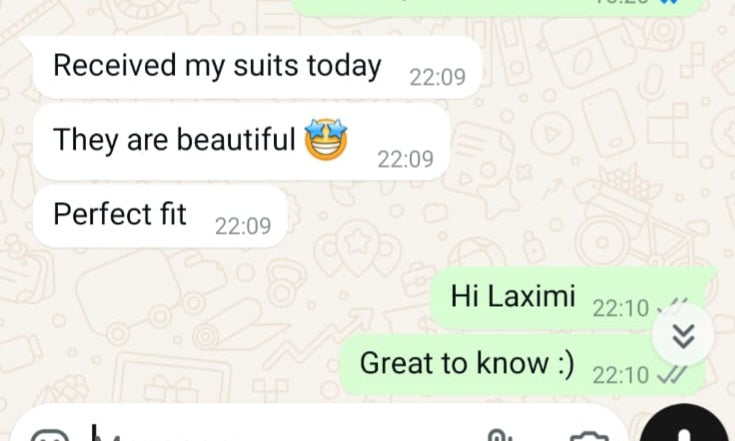Image resolution: width=735 pixels, height=441 pixels.
Task: Tap the black microphone voice button
Action: [683, 424]
